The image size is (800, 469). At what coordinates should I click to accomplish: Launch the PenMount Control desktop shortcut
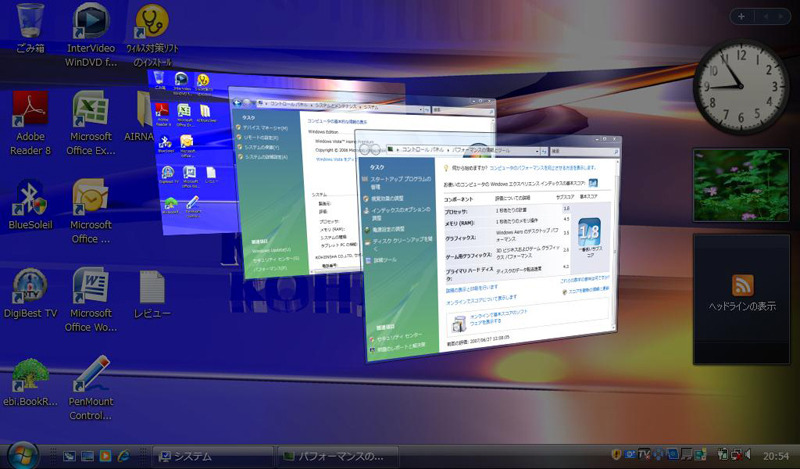91,388
